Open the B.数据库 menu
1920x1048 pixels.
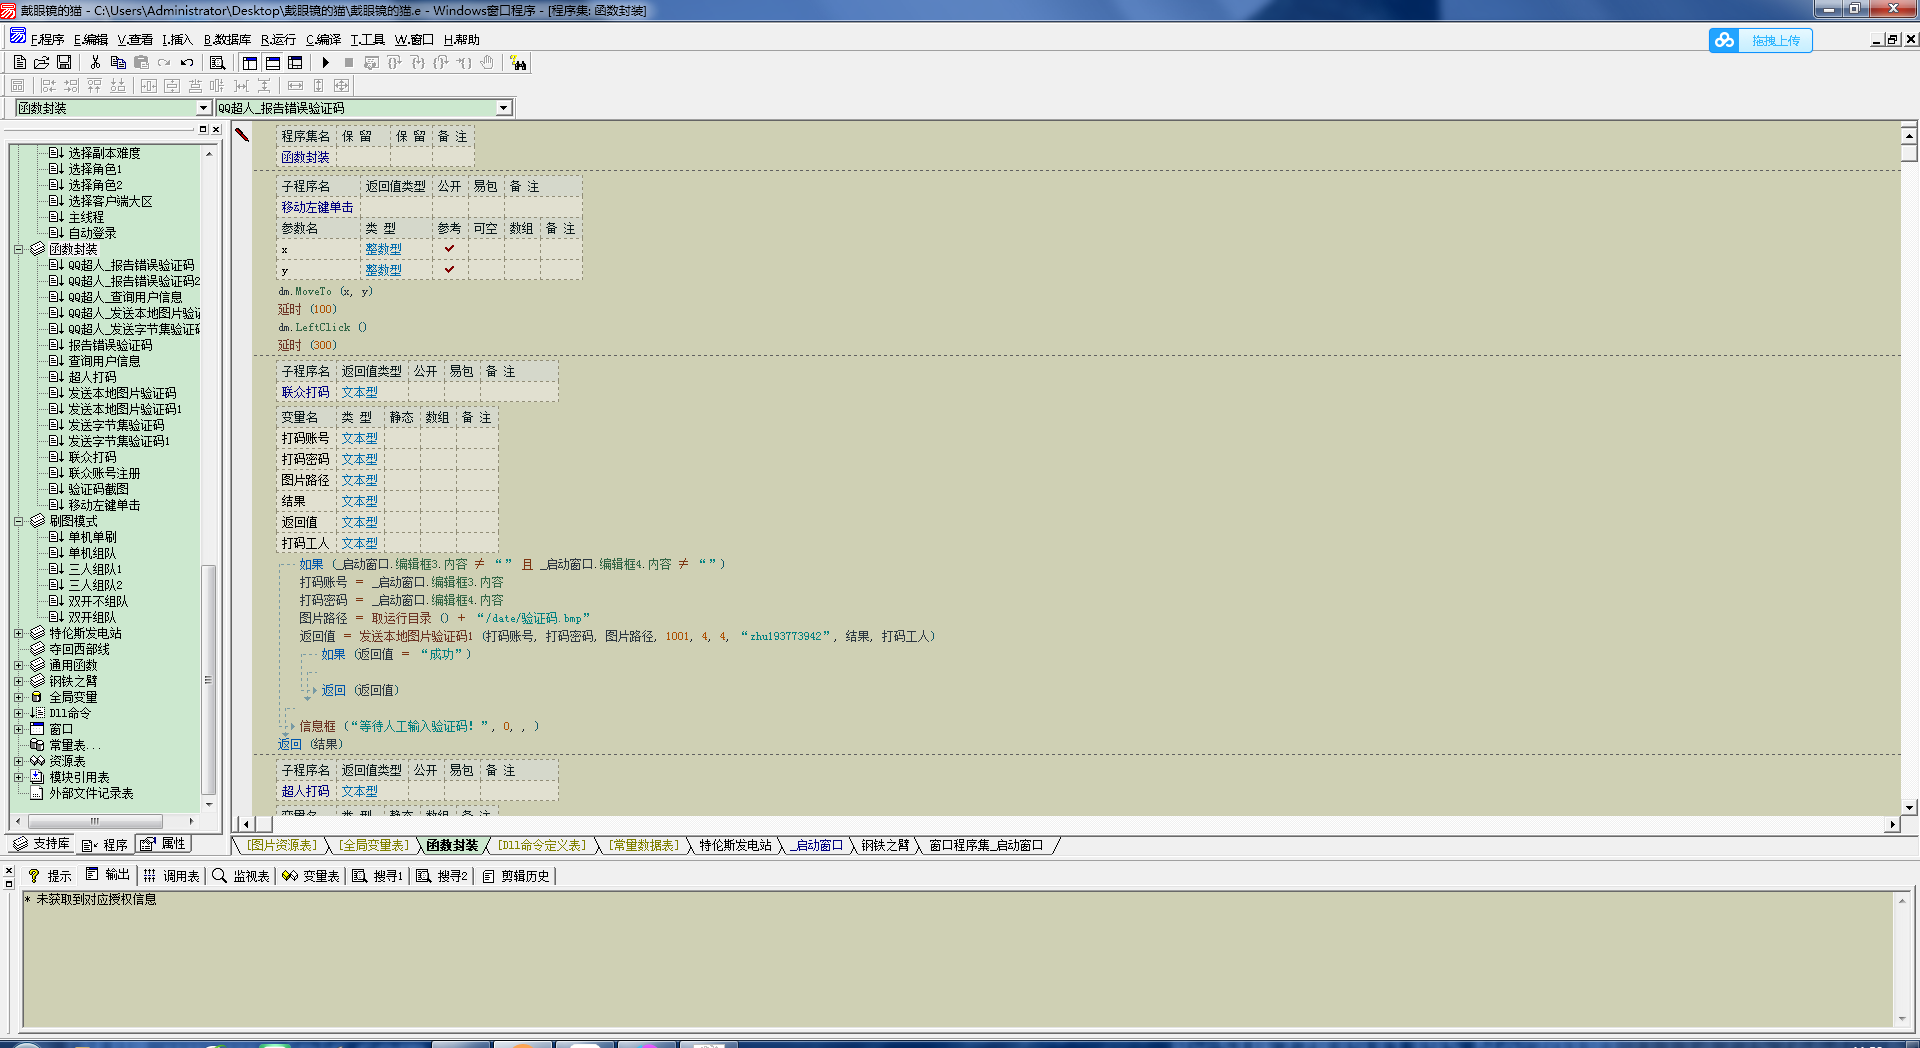tap(227, 40)
